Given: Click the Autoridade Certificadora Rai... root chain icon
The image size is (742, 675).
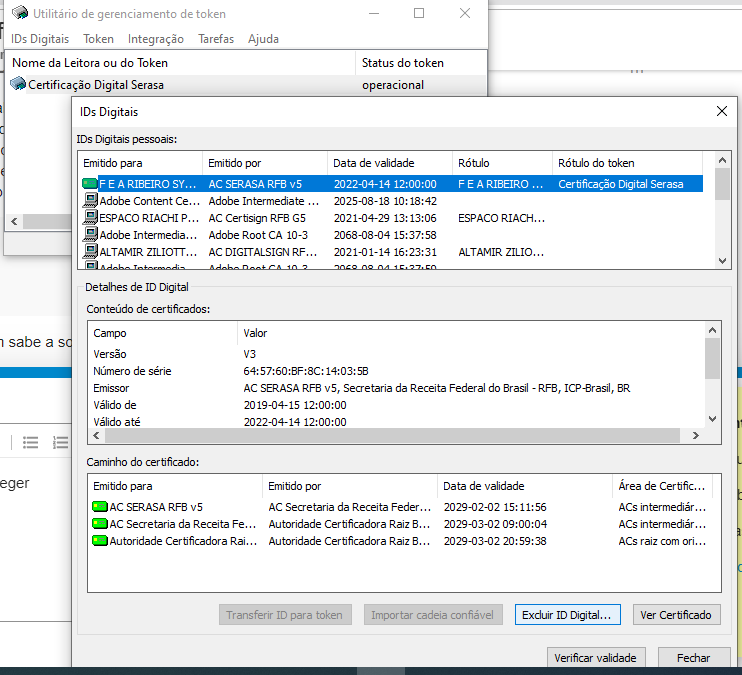Looking at the screenshot, I should [99, 541].
